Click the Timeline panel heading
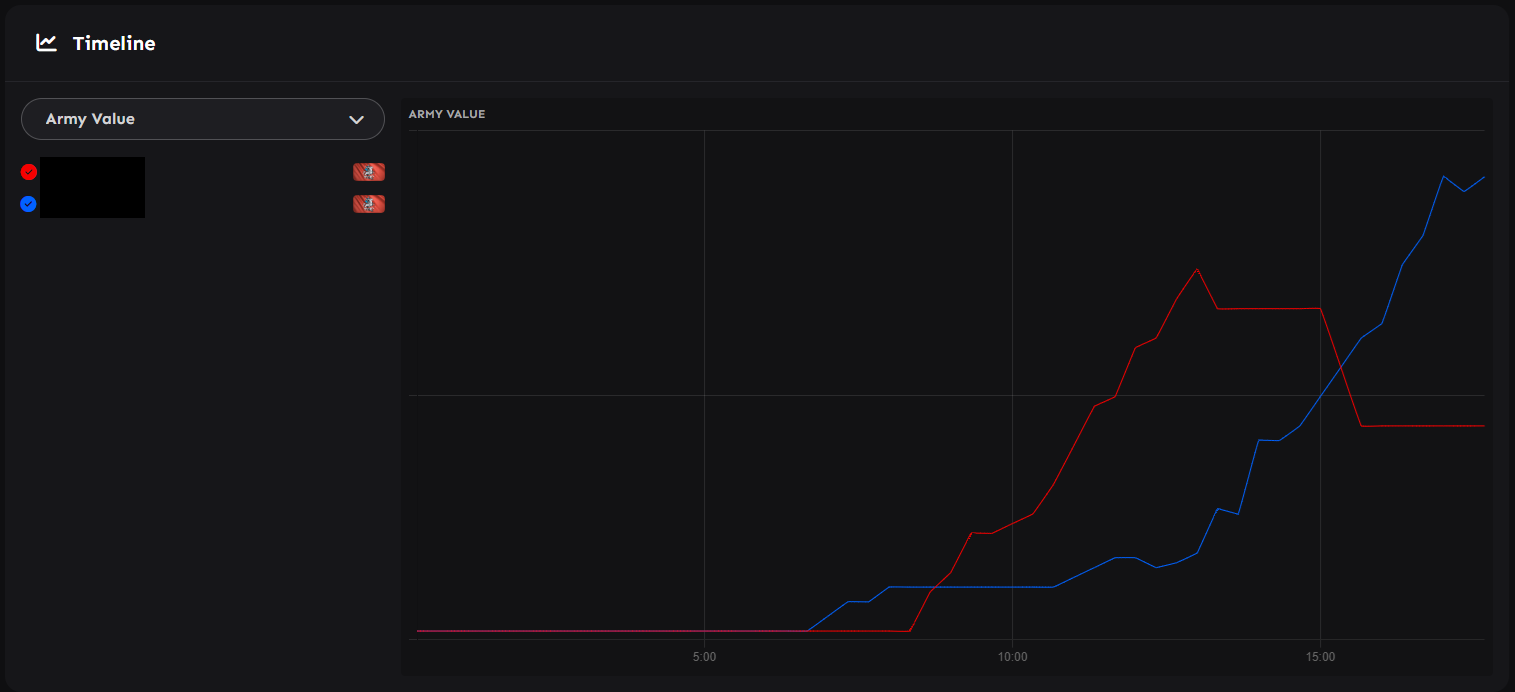Image resolution: width=1515 pixels, height=692 pixels. click(113, 43)
